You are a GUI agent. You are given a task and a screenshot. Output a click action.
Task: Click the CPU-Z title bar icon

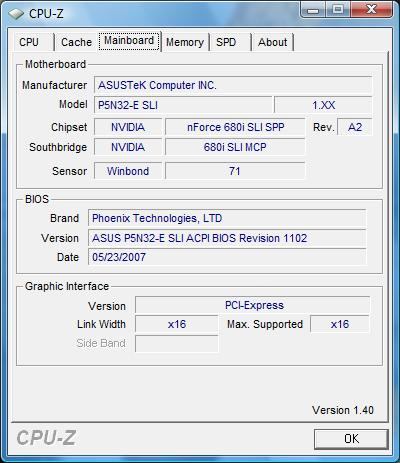pyautogui.click(x=16, y=14)
